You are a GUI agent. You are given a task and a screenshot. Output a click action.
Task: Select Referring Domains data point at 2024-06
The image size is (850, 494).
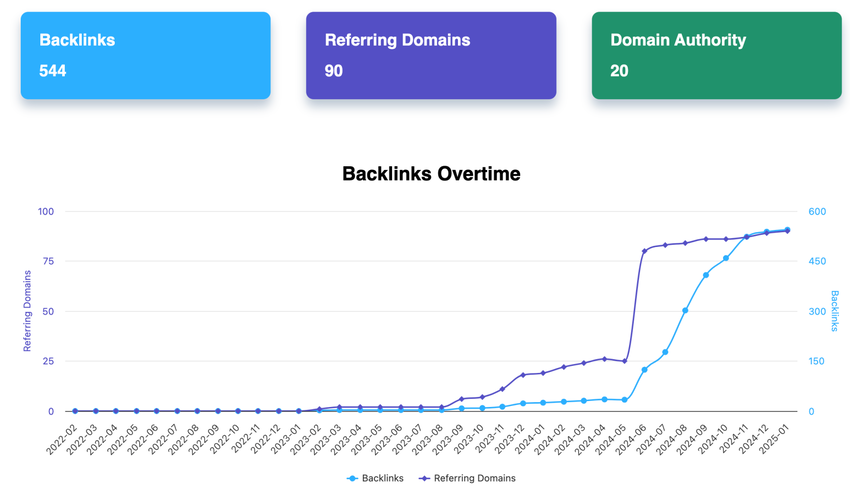(645, 251)
